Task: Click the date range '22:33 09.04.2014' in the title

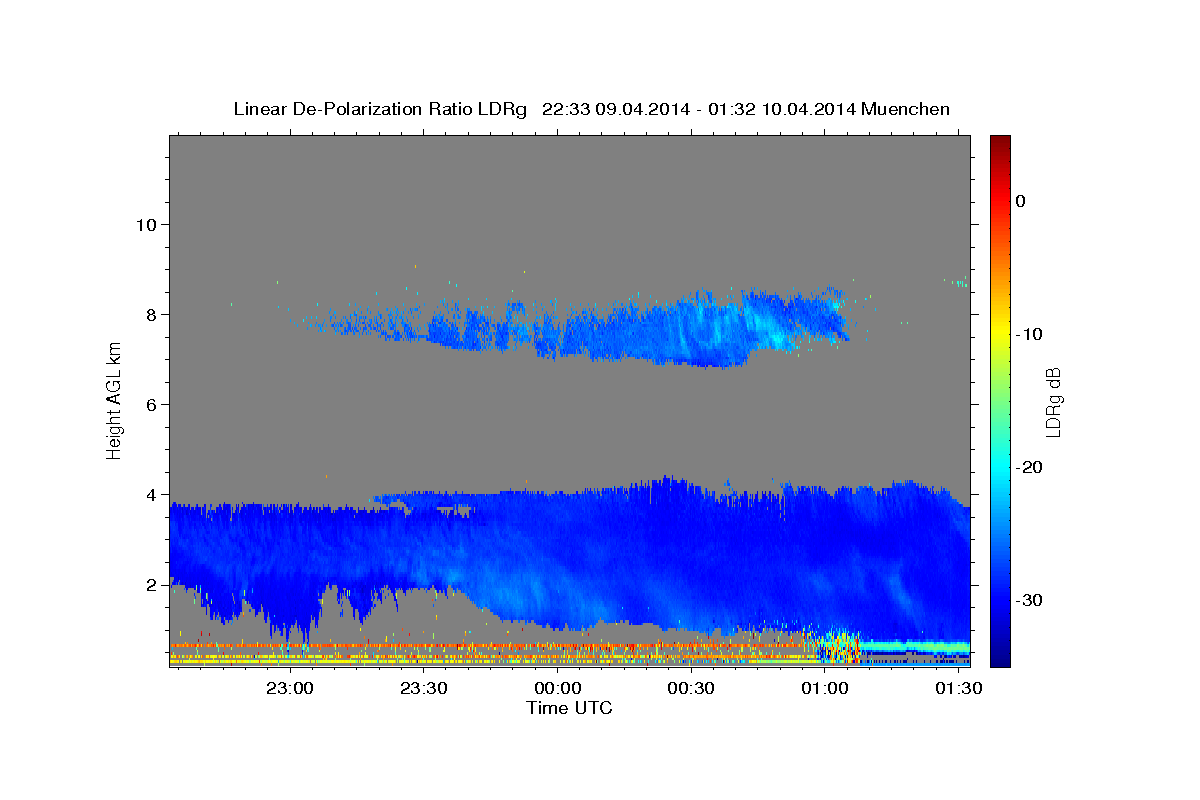Action: tap(616, 109)
